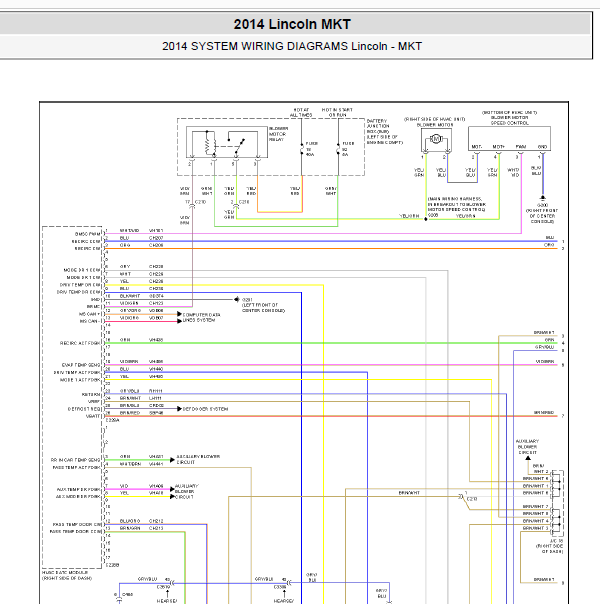This screenshot has height=604, width=600.
Task: Select the "DEFOGGER SYSTEM" reference
Action: coord(205,409)
